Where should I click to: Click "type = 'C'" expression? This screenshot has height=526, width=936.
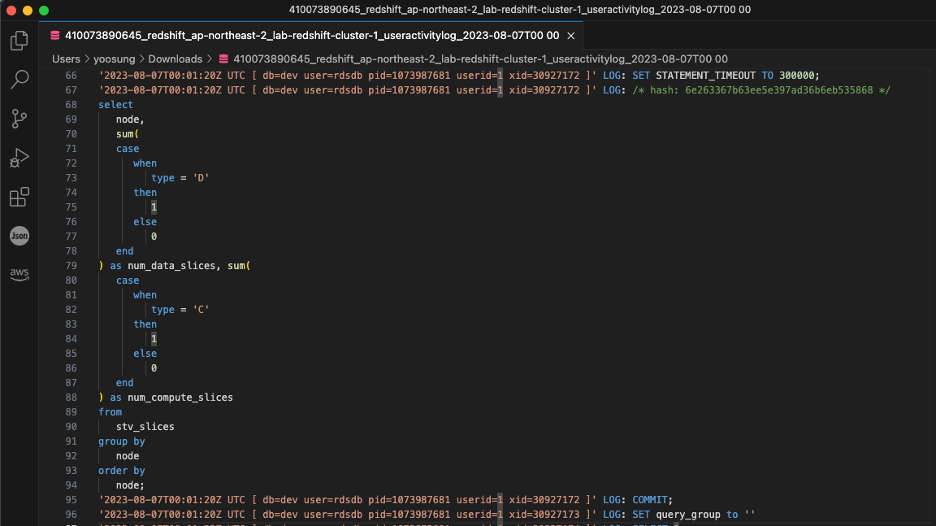click(x=180, y=310)
